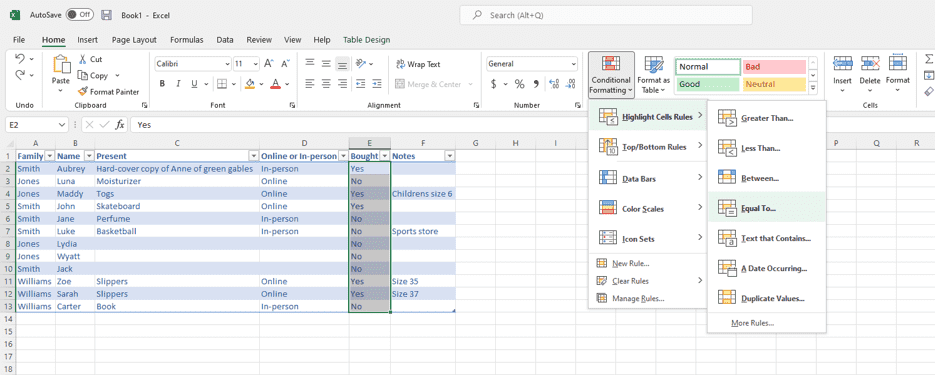The image size is (935, 375).
Task: Click the Accounting dollar format icon
Action: coord(493,84)
